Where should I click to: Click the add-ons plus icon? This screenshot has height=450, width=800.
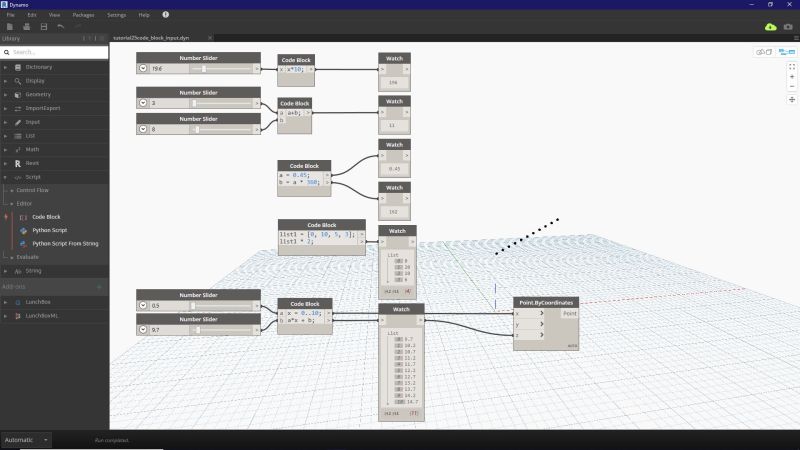pyautogui.click(x=99, y=287)
